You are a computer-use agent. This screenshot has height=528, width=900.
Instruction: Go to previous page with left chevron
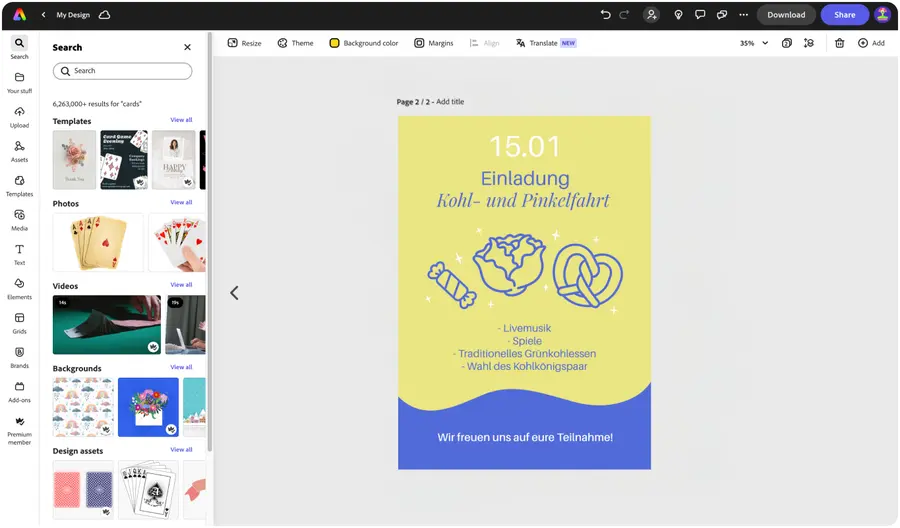click(234, 293)
